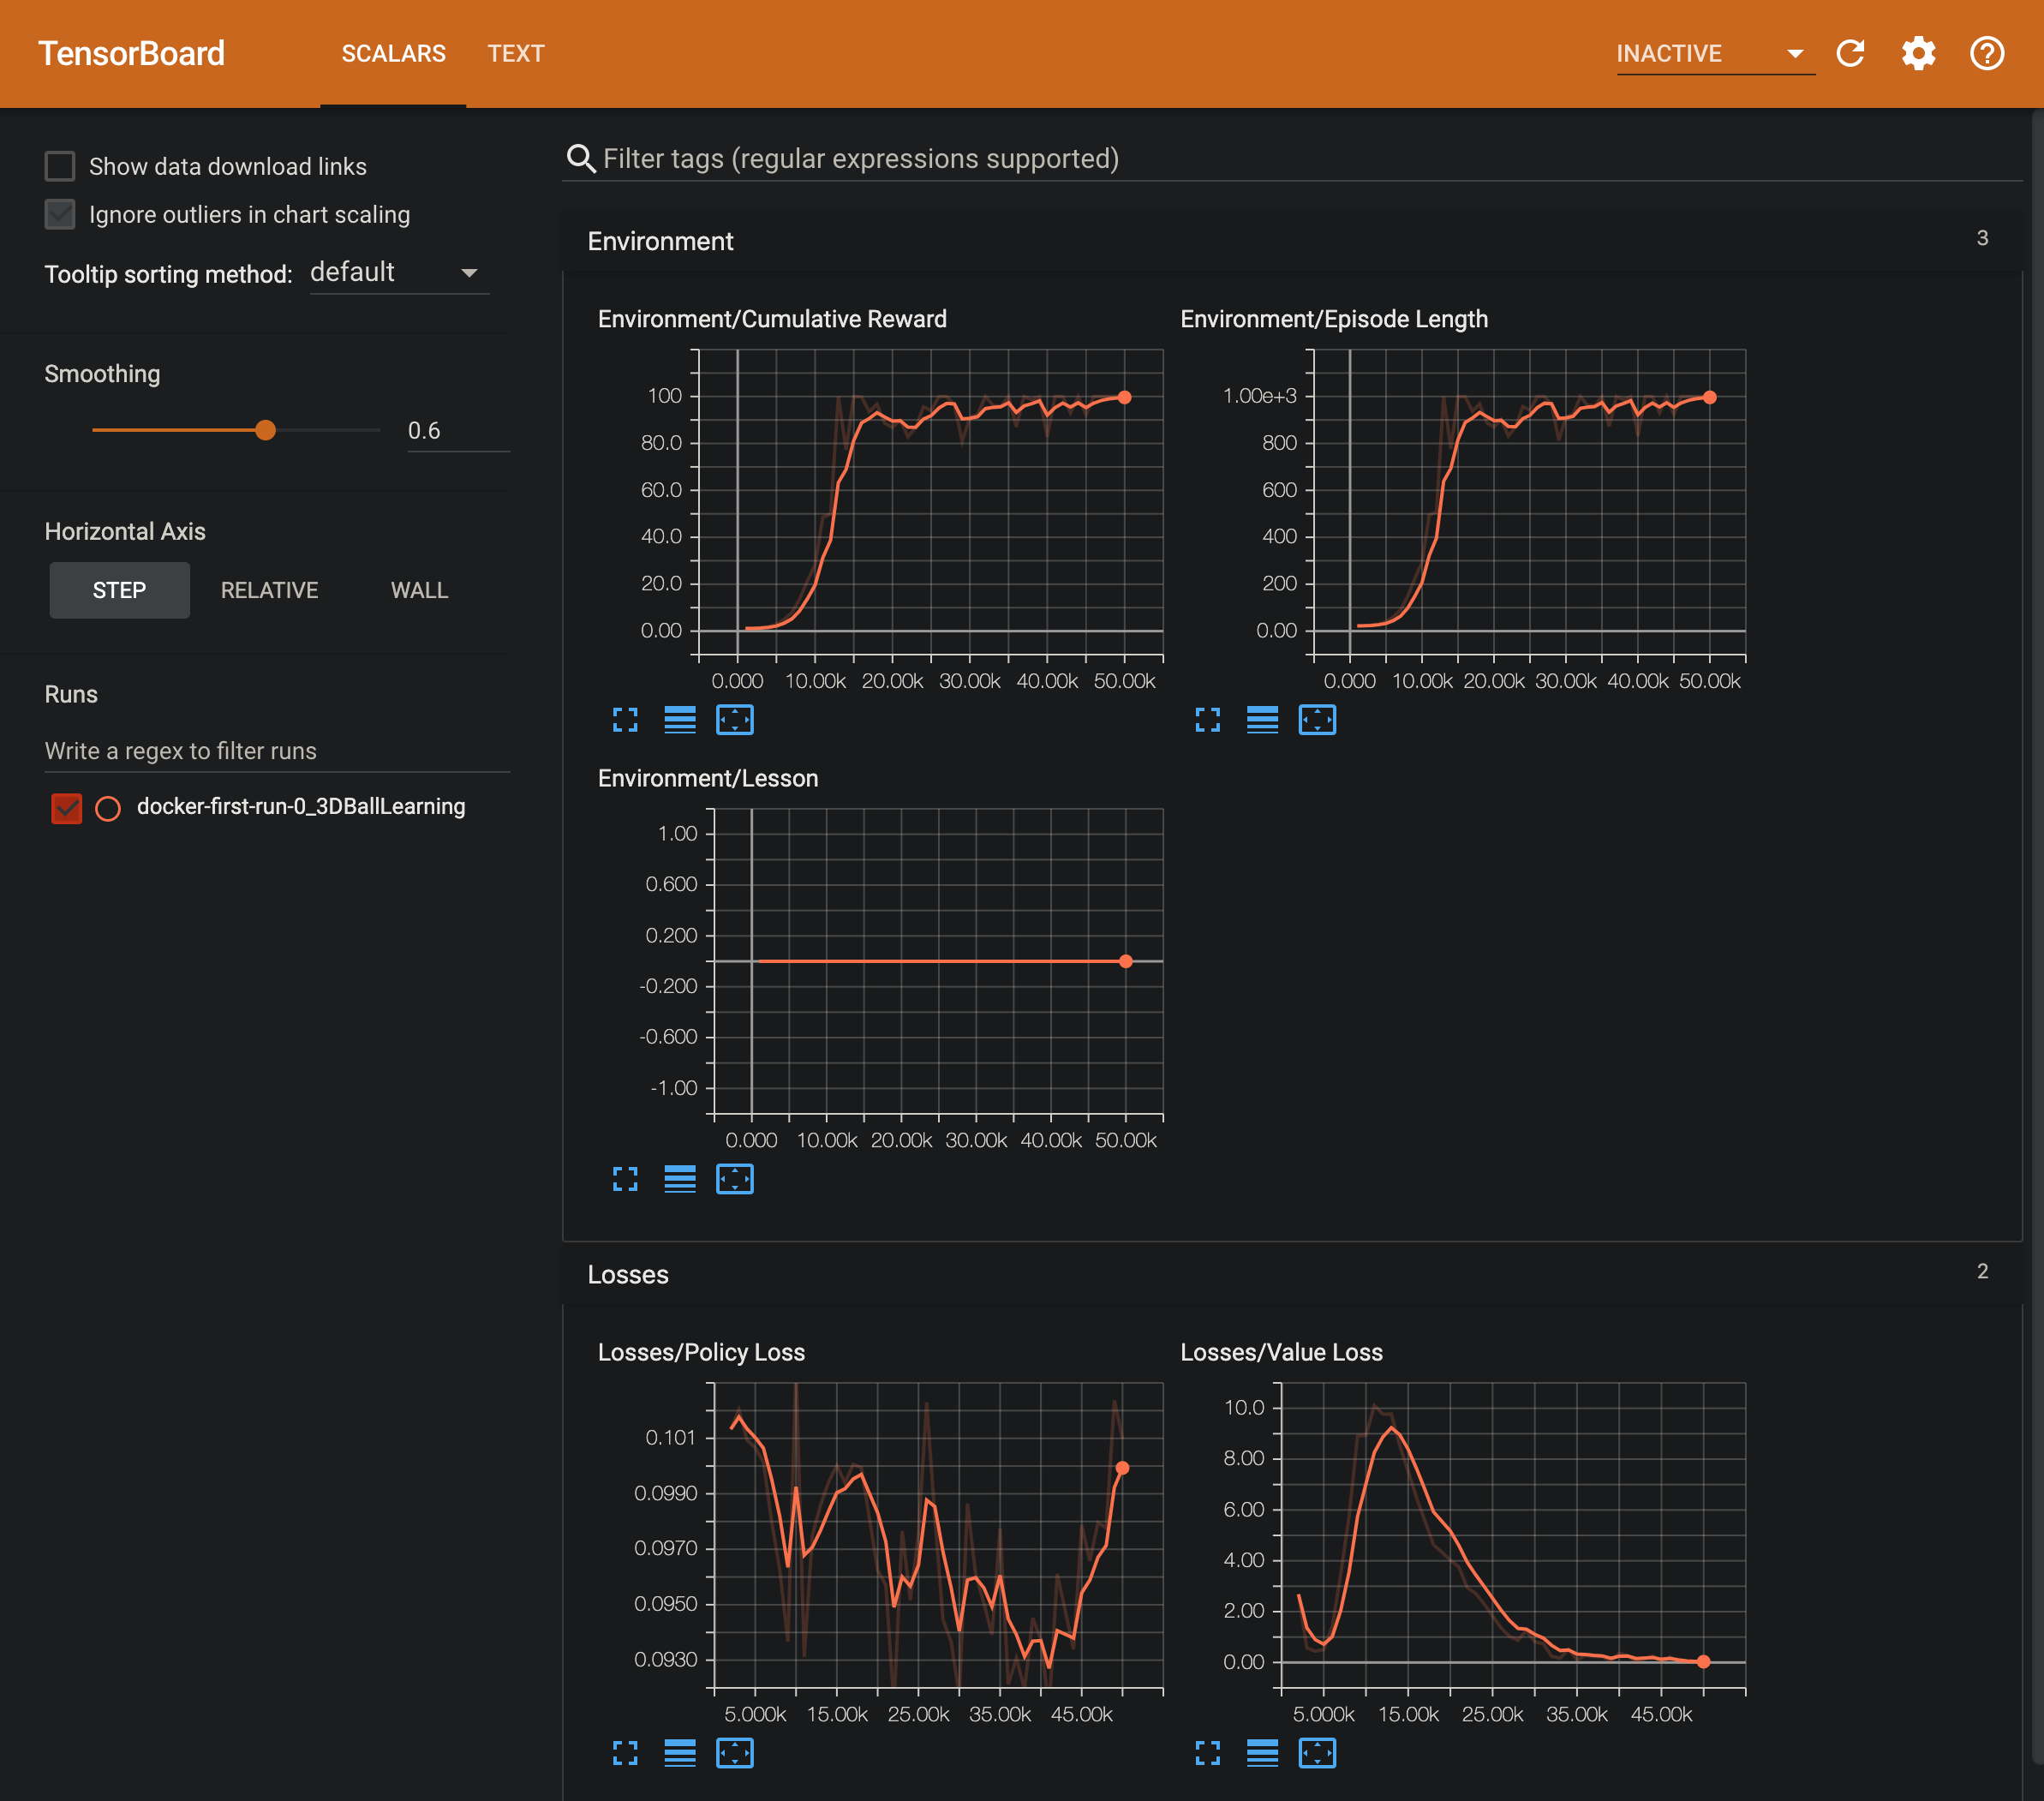
Task: Toggle log scale on Policy Loss chart
Action: (x=680, y=1753)
